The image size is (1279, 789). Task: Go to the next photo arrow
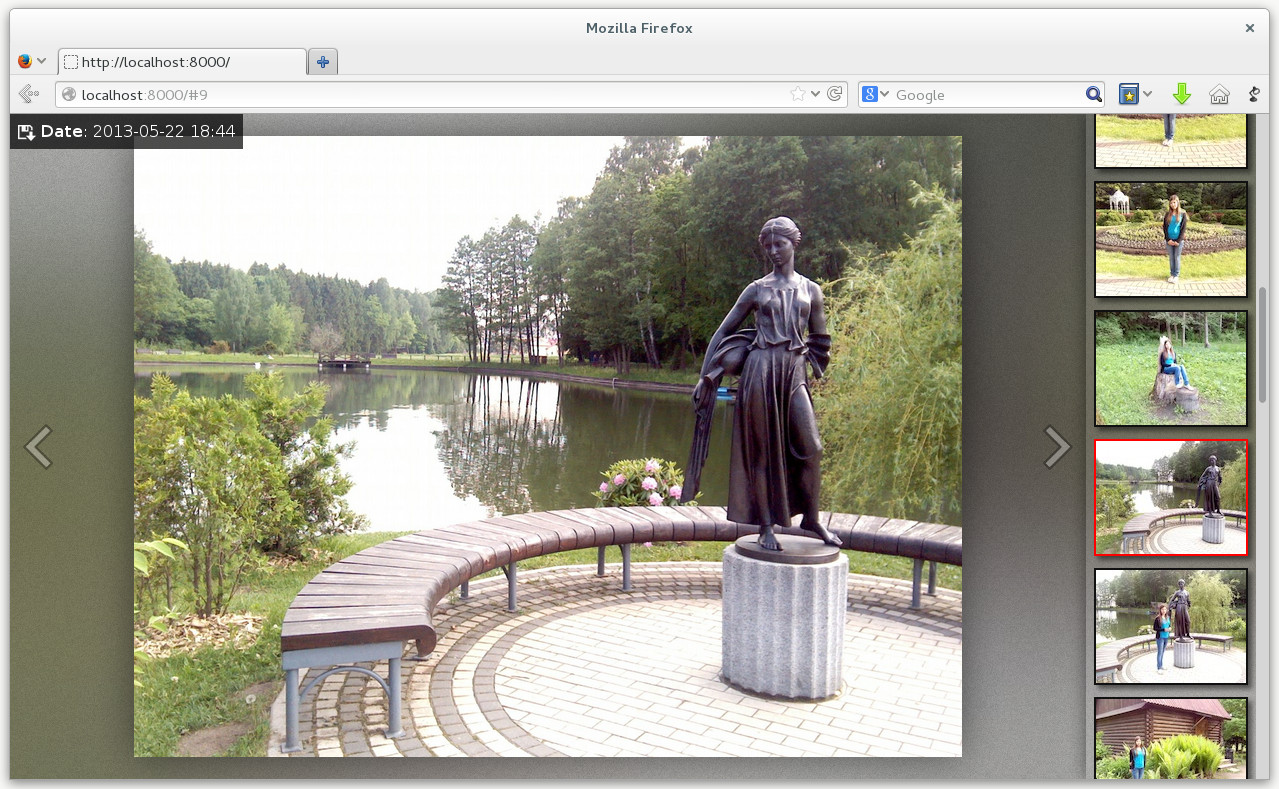tap(1057, 447)
